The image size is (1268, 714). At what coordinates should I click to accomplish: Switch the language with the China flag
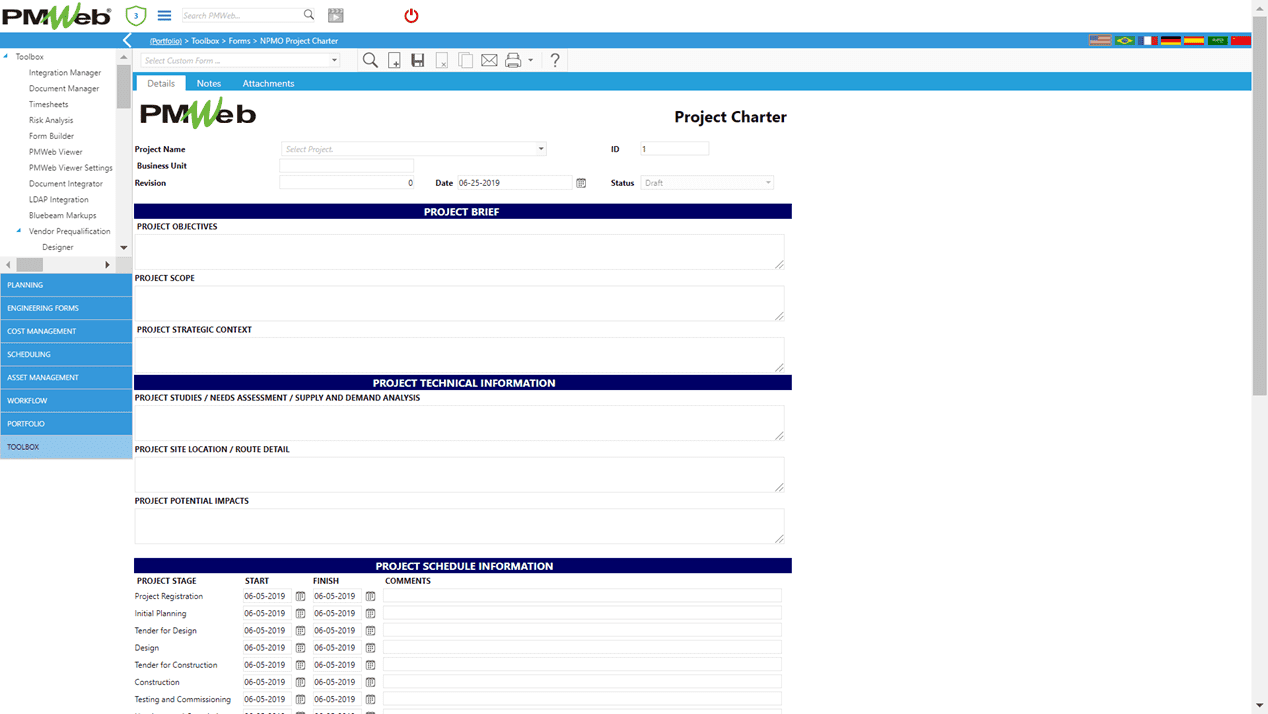click(x=1241, y=41)
